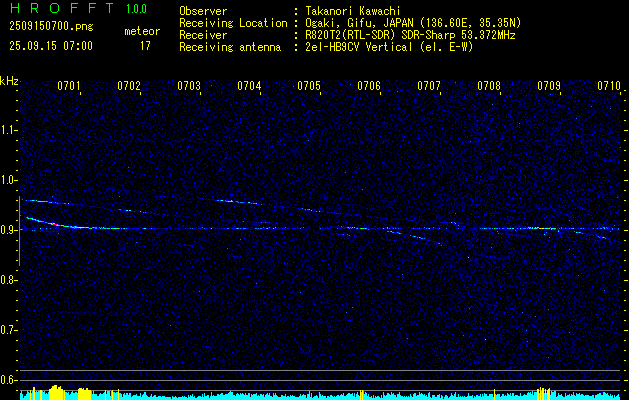
Task: Pick the 0708 time marker
Action: click(x=489, y=87)
